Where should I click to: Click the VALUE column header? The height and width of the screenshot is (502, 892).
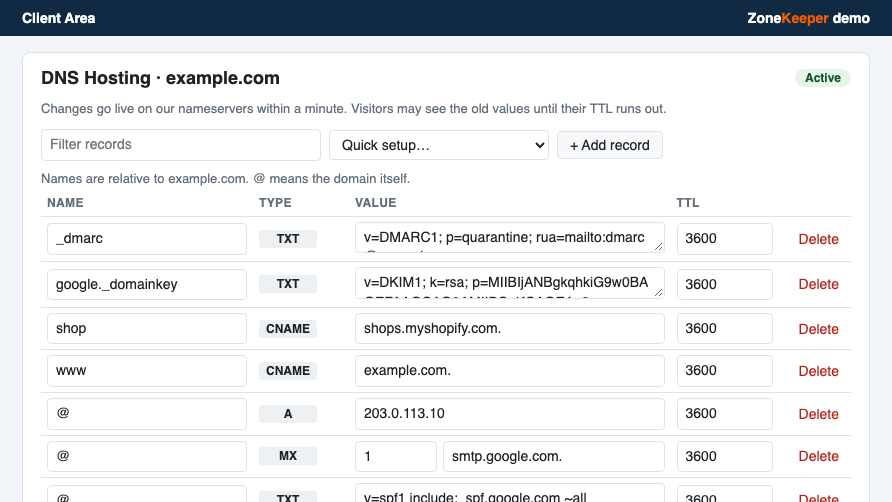pos(375,203)
